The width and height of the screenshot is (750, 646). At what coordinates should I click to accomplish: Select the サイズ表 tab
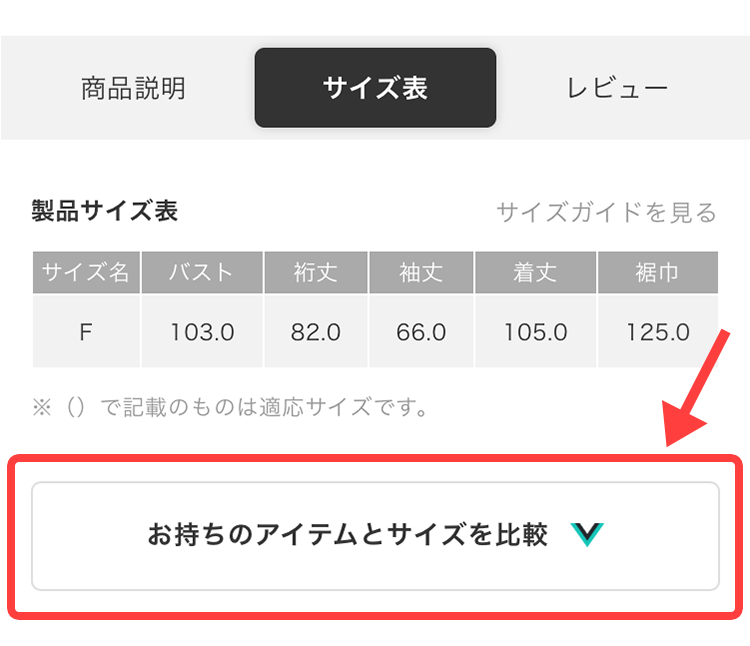pyautogui.click(x=375, y=88)
